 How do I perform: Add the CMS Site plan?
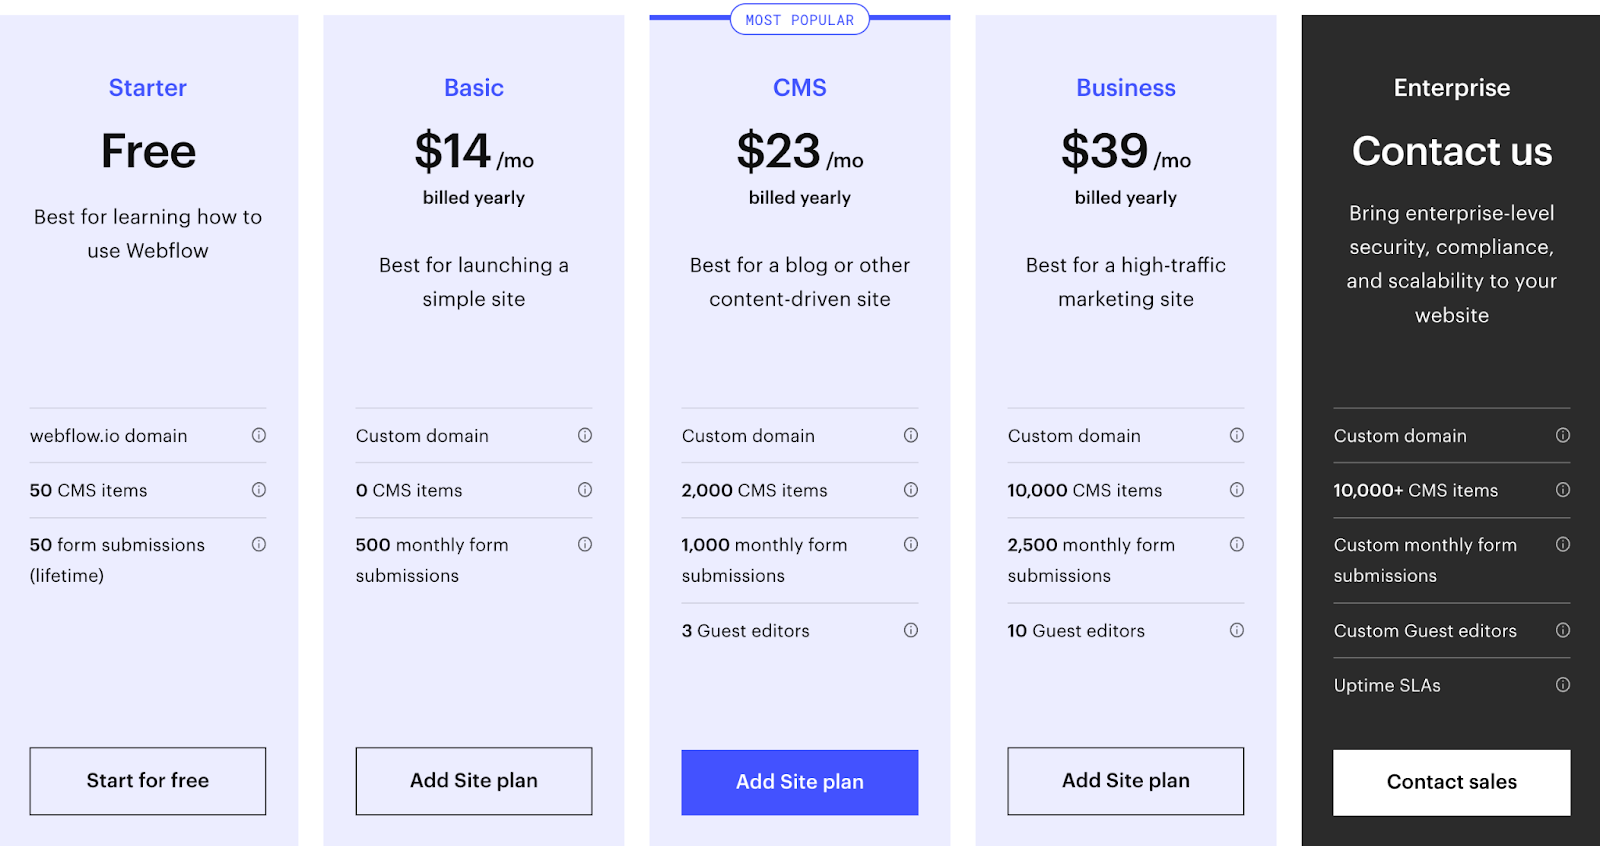pos(800,782)
